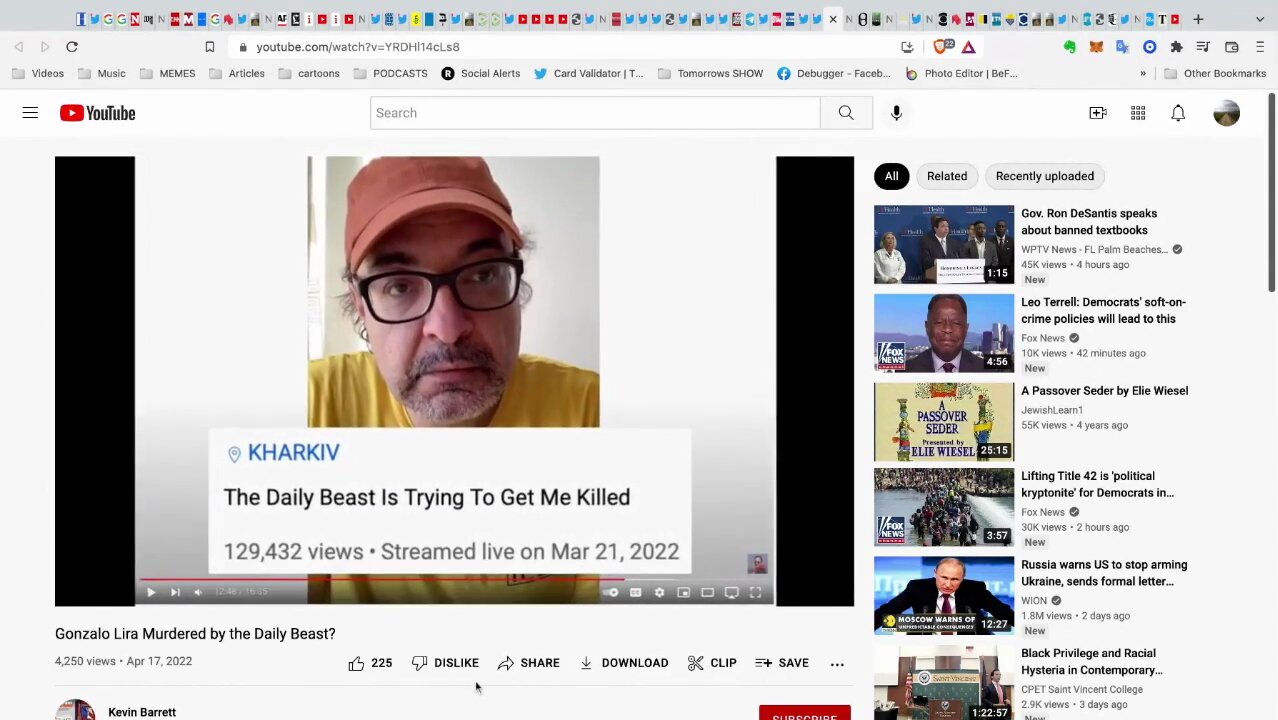This screenshot has height=720, width=1278.
Task: Click the browser address bar URL
Action: click(357, 47)
